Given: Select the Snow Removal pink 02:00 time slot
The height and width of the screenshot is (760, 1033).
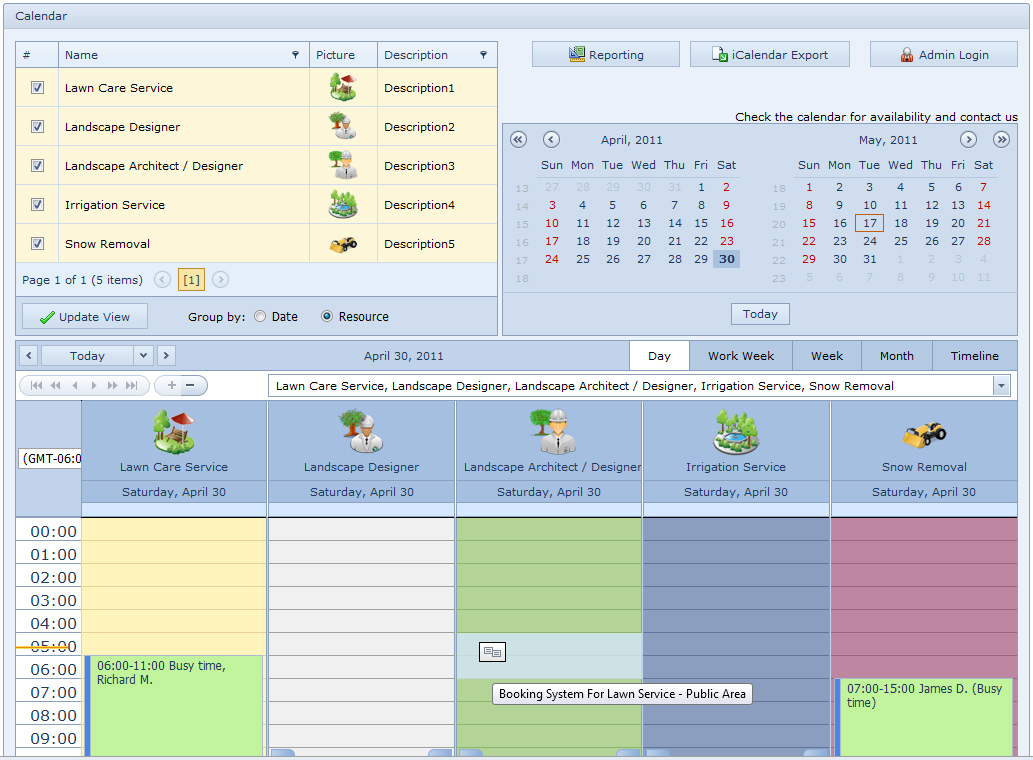Looking at the screenshot, I should (x=923, y=575).
